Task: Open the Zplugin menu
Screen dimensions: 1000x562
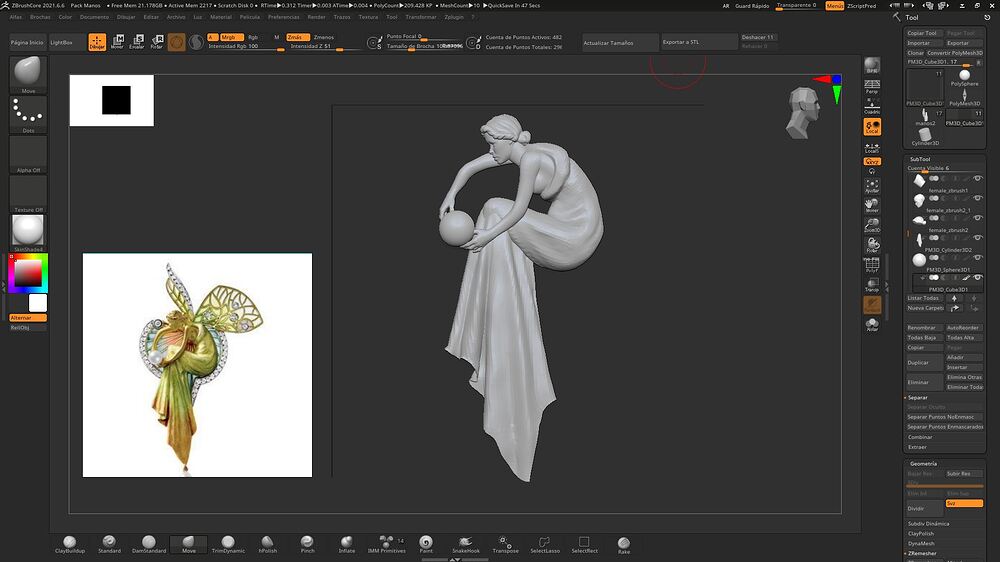Action: 454,17
